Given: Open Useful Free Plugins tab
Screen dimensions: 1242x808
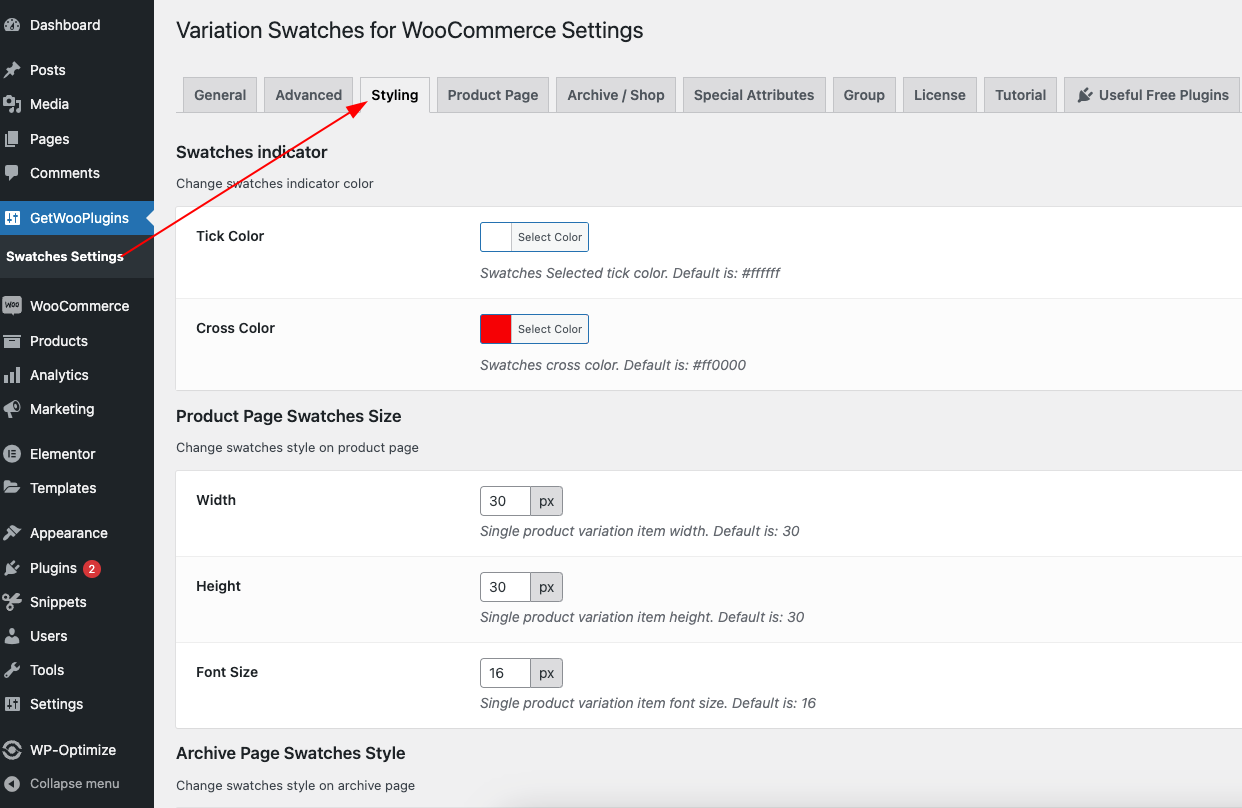Looking at the screenshot, I should click(x=1152, y=95).
